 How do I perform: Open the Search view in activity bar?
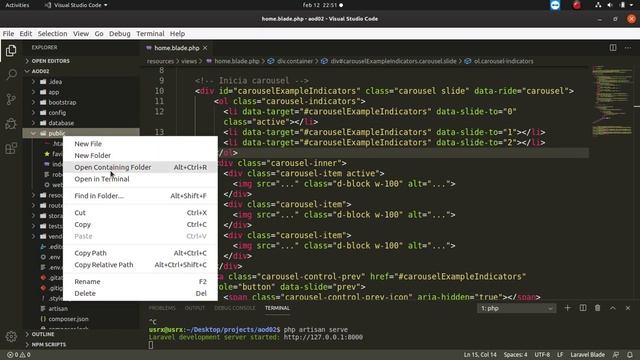click(11, 74)
